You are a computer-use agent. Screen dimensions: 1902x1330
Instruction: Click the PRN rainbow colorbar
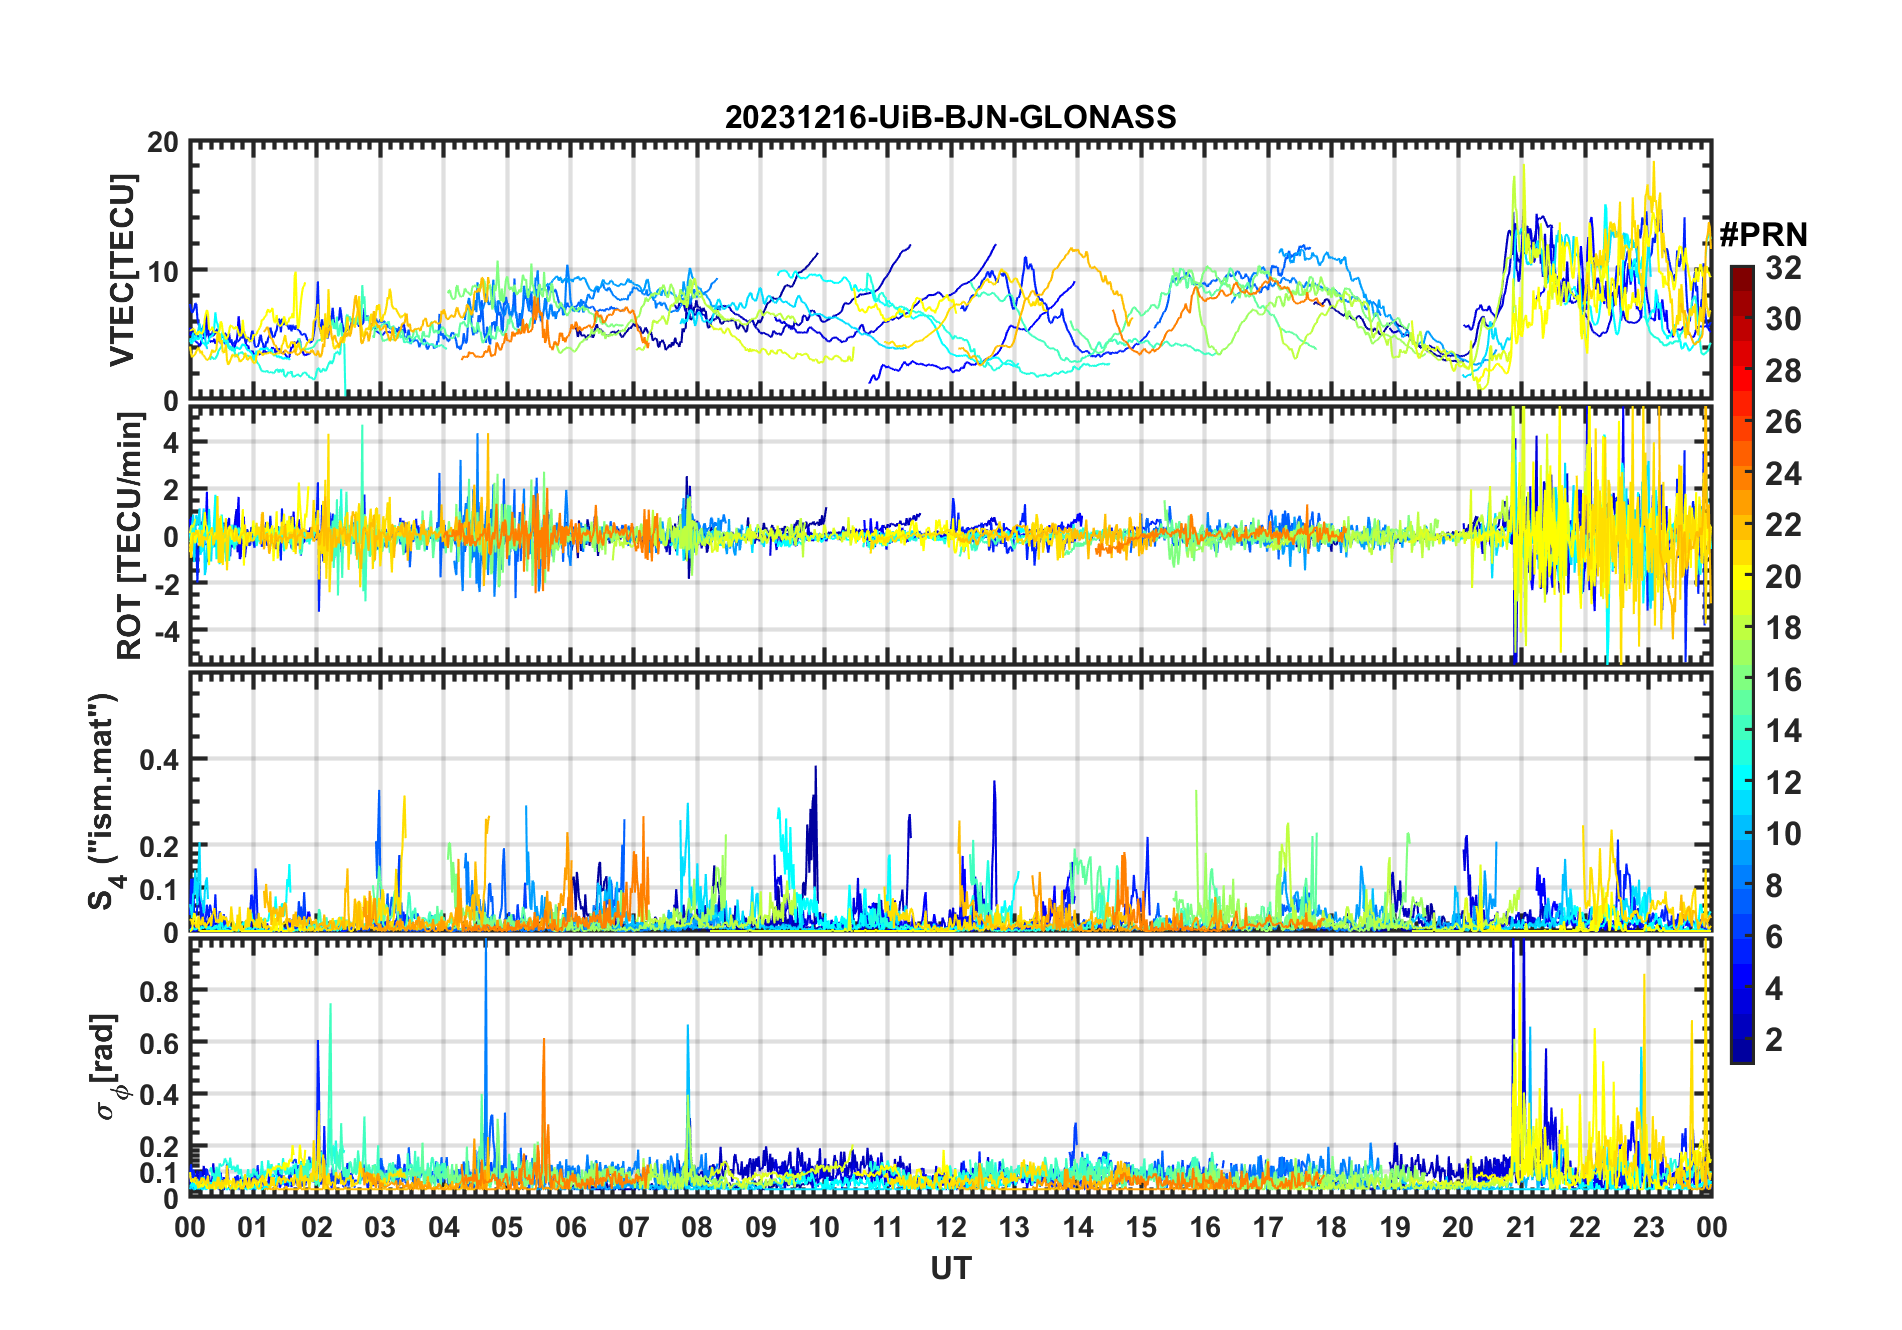pos(1741,664)
